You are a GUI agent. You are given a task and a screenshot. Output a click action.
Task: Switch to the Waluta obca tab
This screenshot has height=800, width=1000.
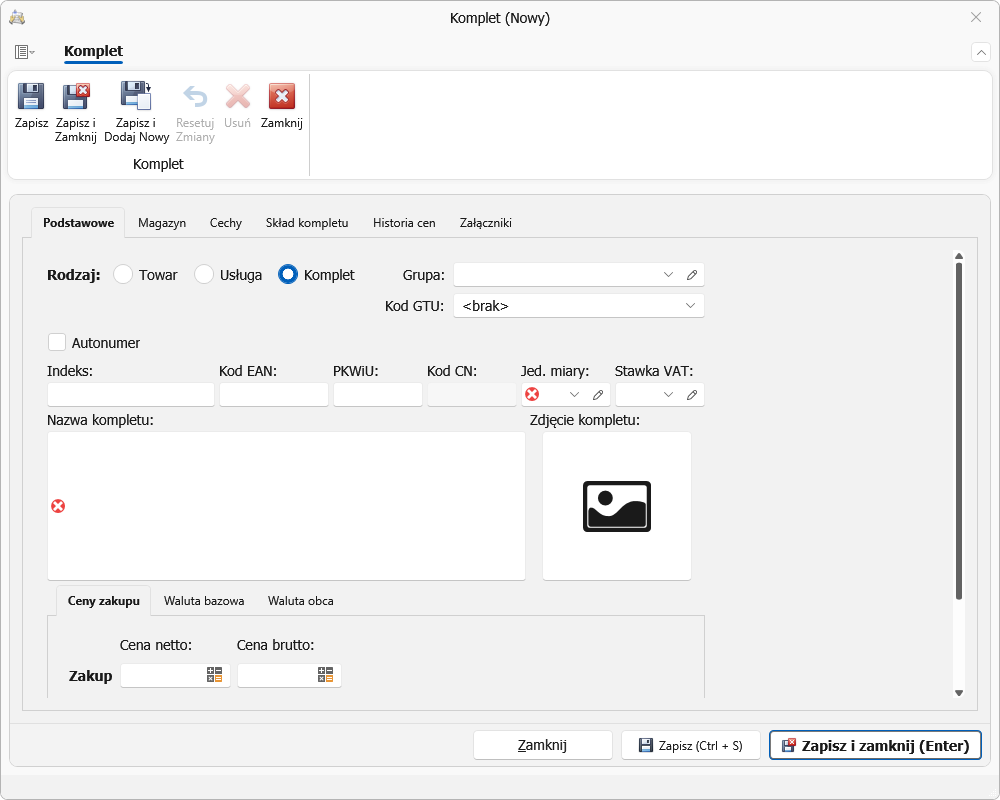tap(300, 601)
